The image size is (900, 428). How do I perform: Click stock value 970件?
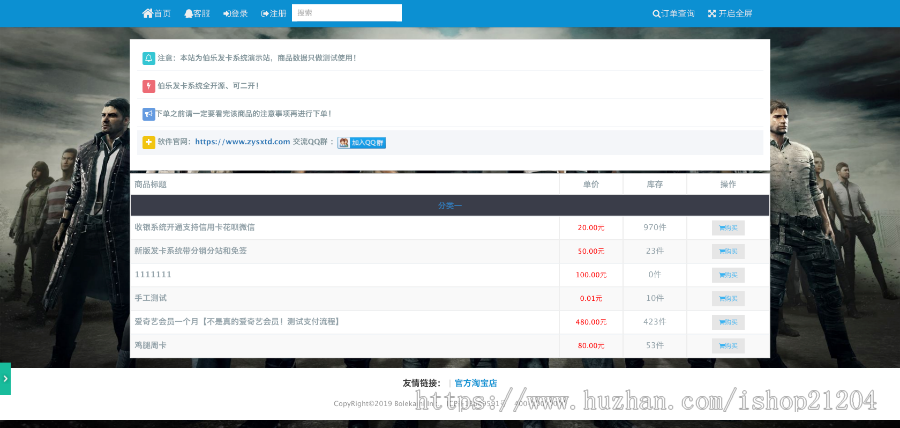pyautogui.click(x=655, y=227)
